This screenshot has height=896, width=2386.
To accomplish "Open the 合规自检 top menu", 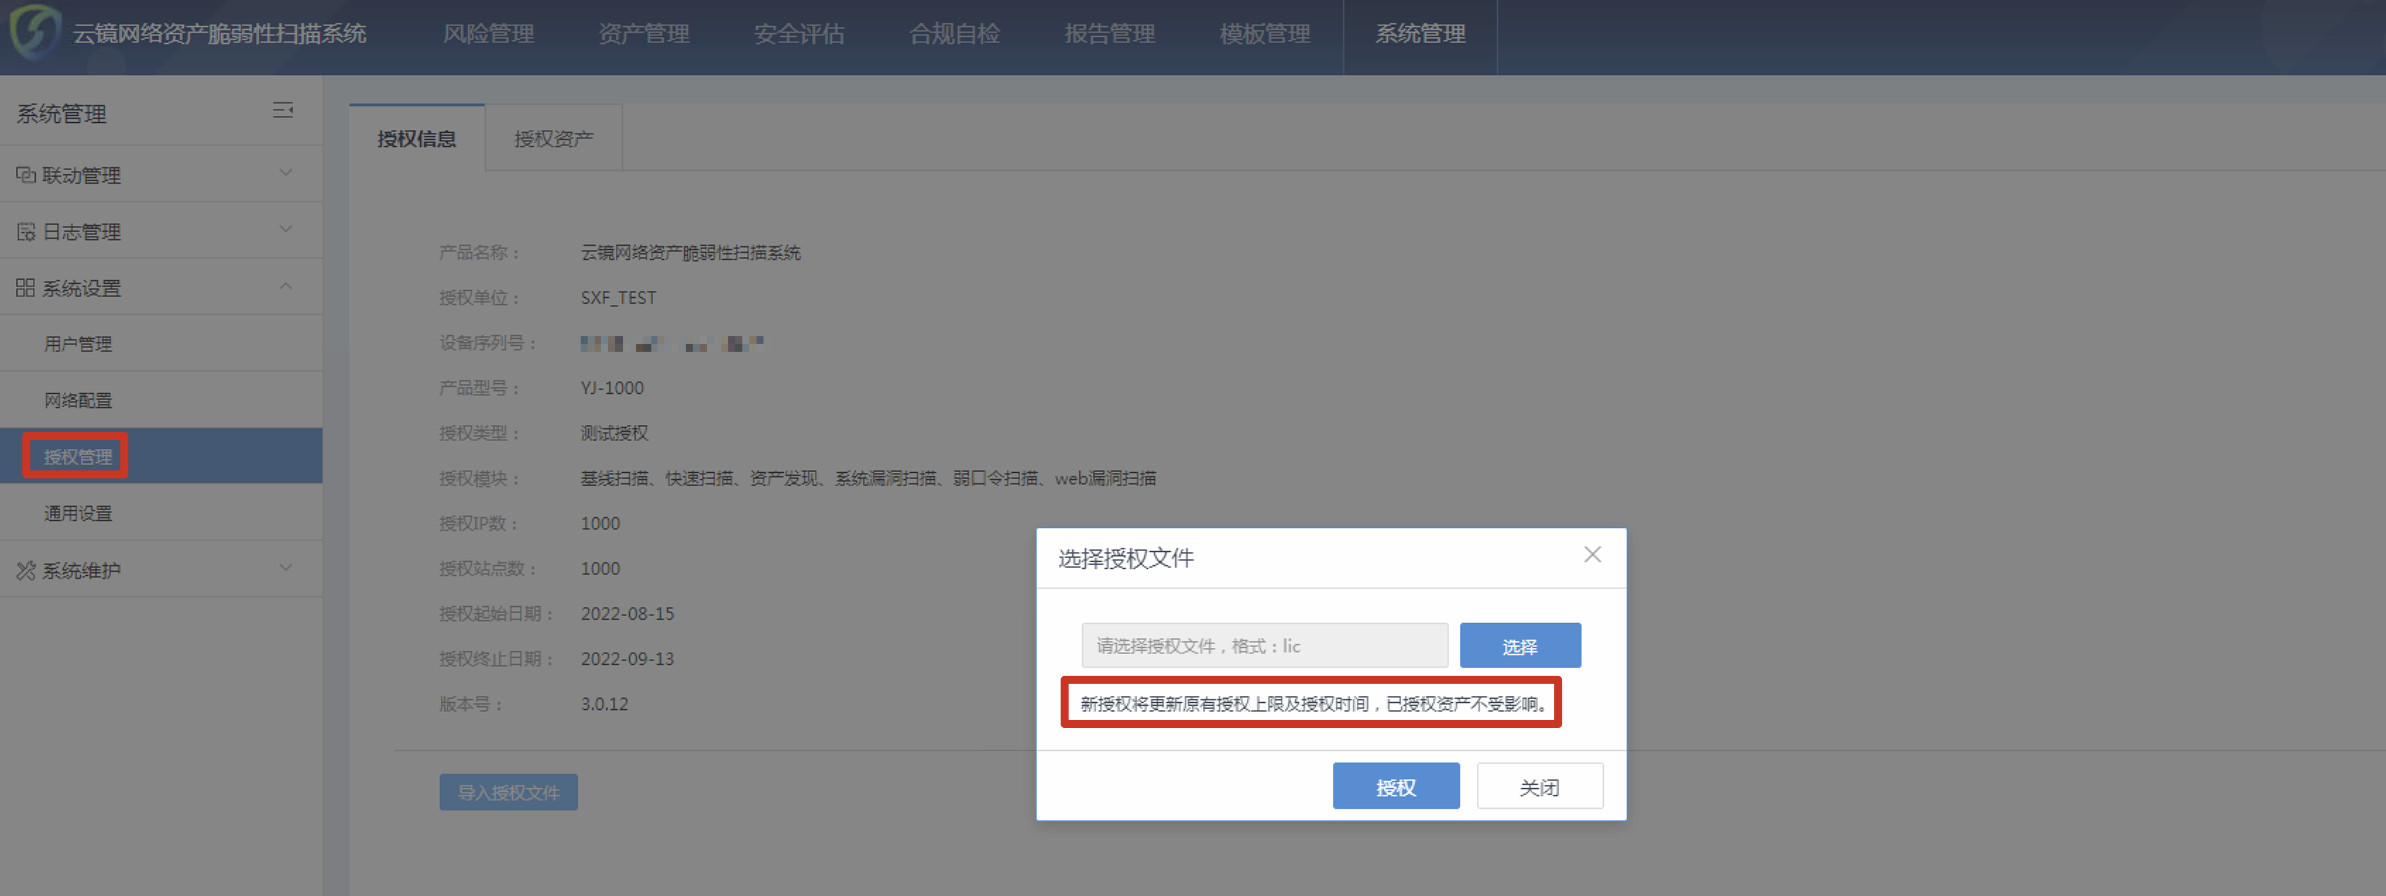I will click(x=955, y=34).
